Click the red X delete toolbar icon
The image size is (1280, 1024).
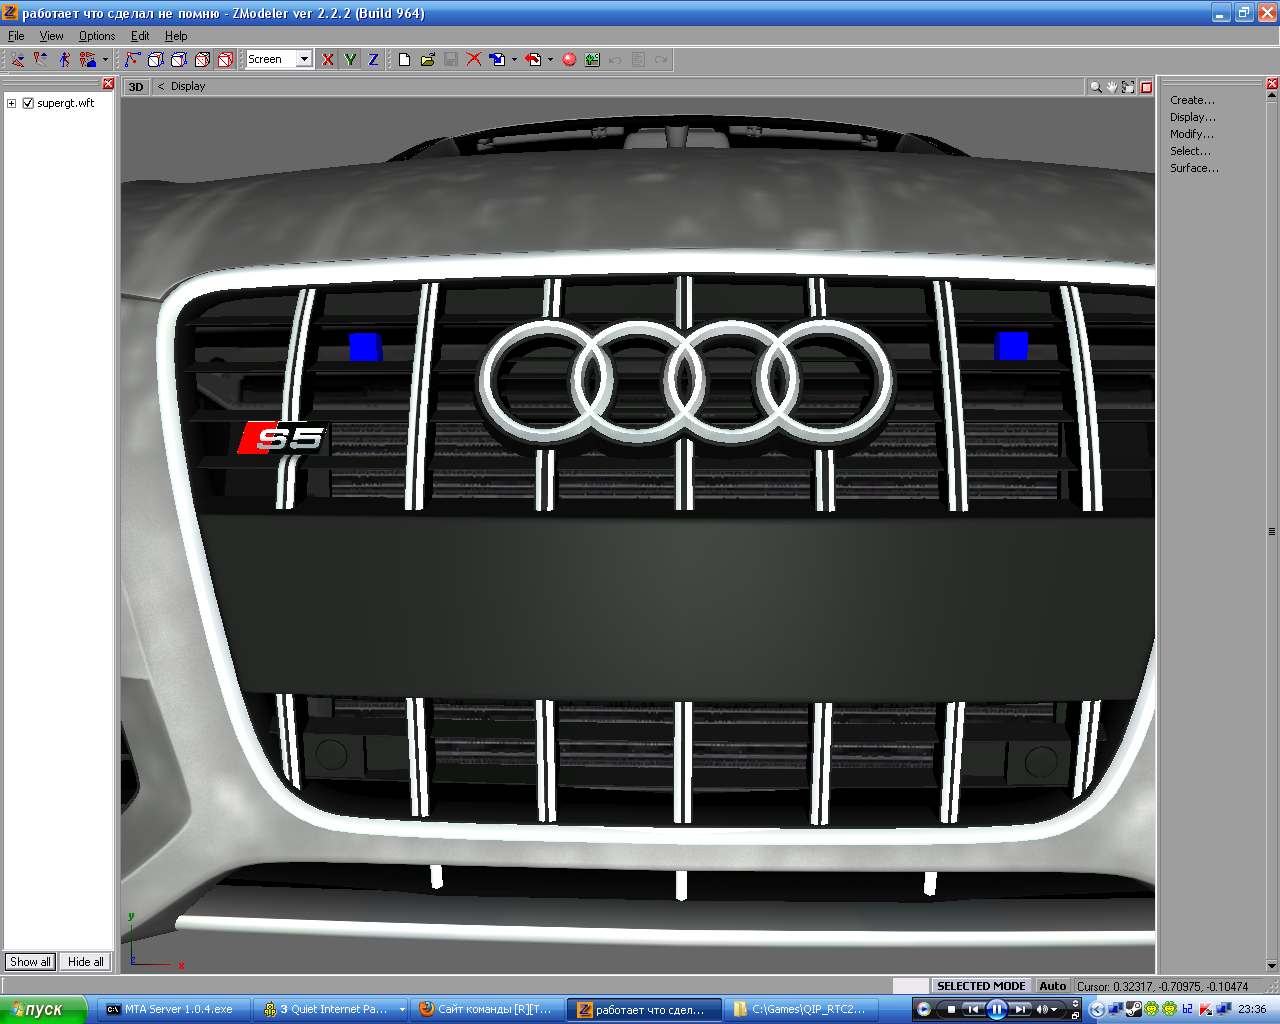[474, 60]
